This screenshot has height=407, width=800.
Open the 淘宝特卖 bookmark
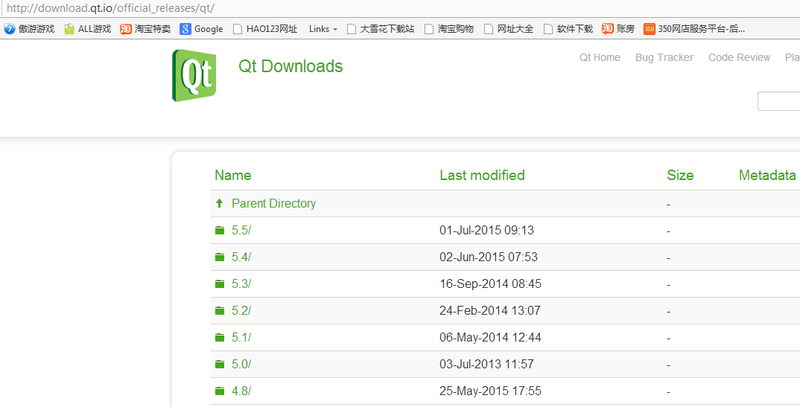(144, 29)
